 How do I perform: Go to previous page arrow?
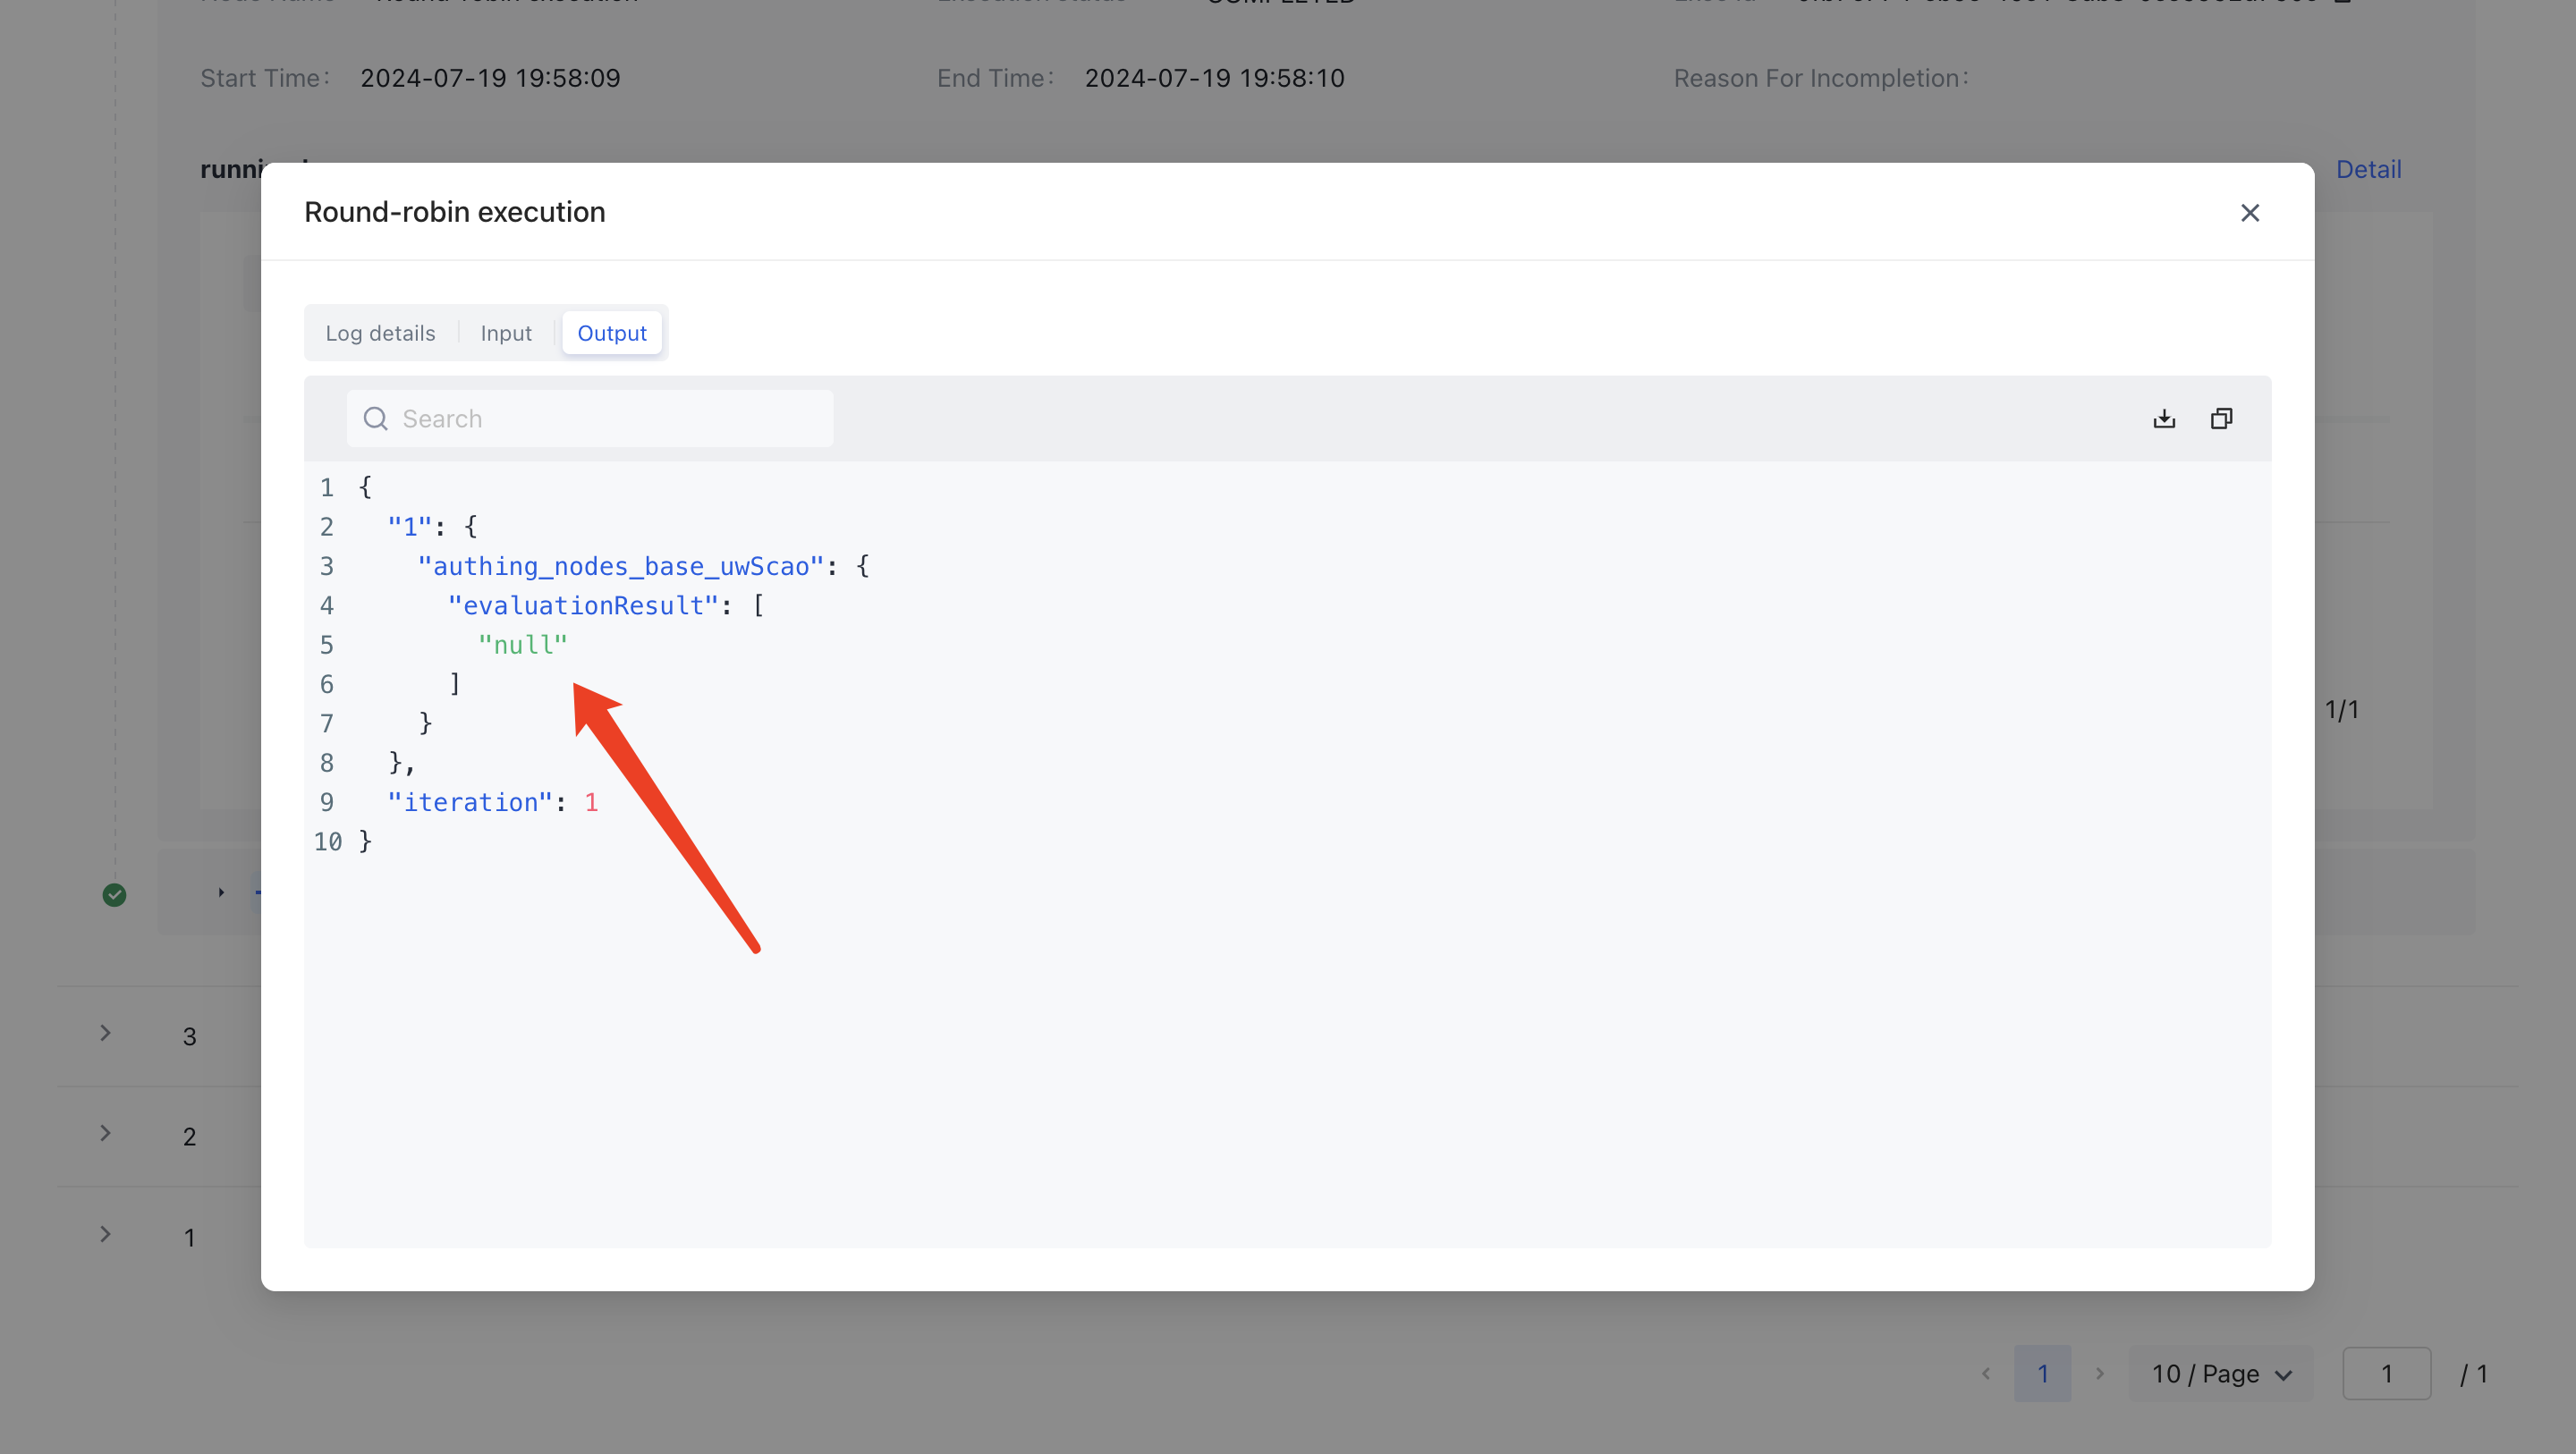pyautogui.click(x=1986, y=1374)
